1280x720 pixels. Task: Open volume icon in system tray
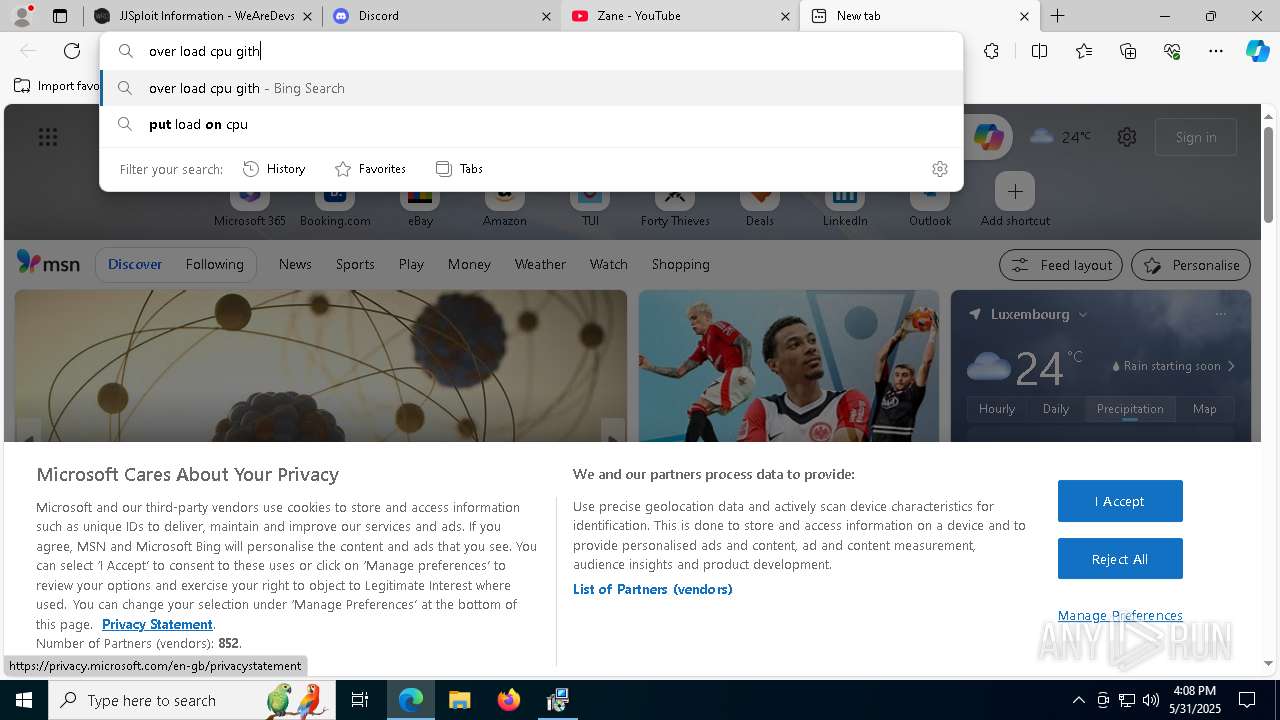(x=1151, y=700)
